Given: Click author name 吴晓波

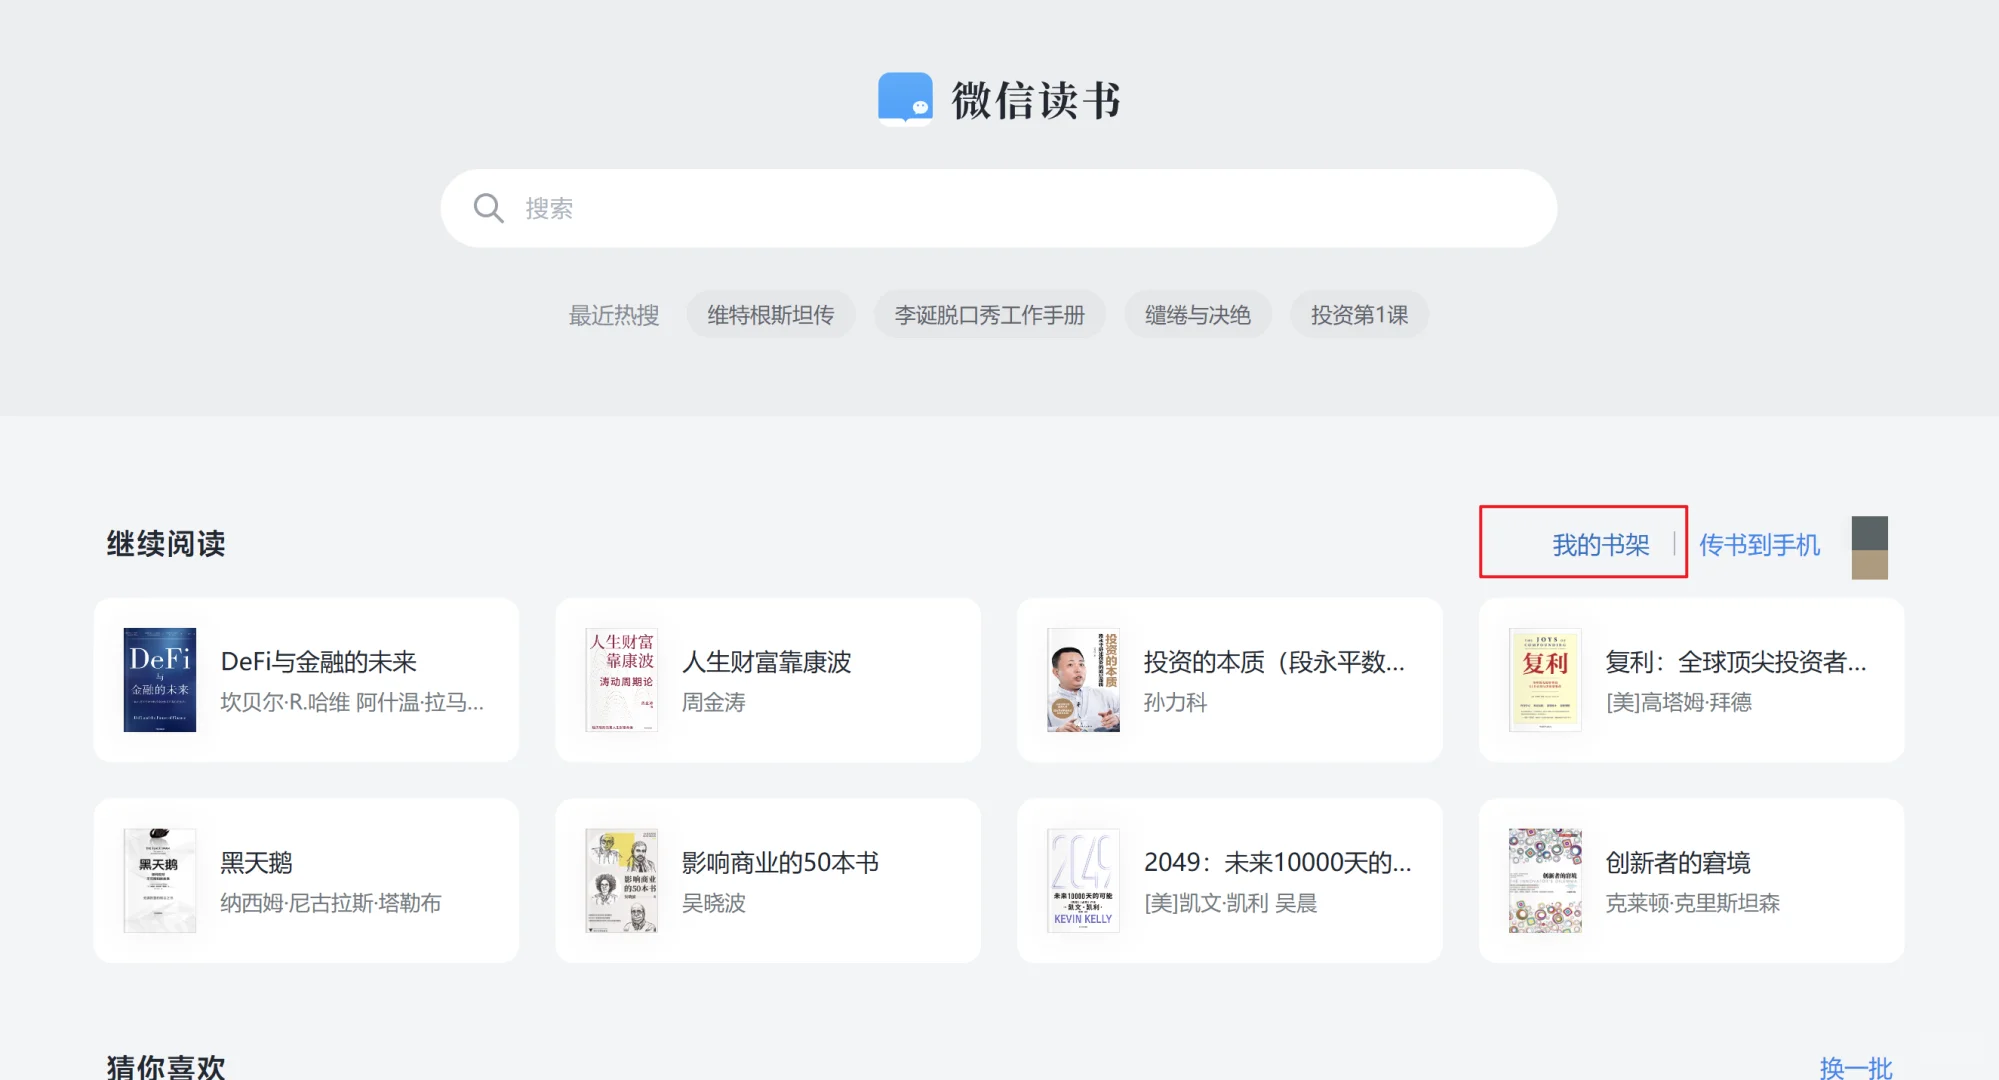Looking at the screenshot, I should point(714,904).
